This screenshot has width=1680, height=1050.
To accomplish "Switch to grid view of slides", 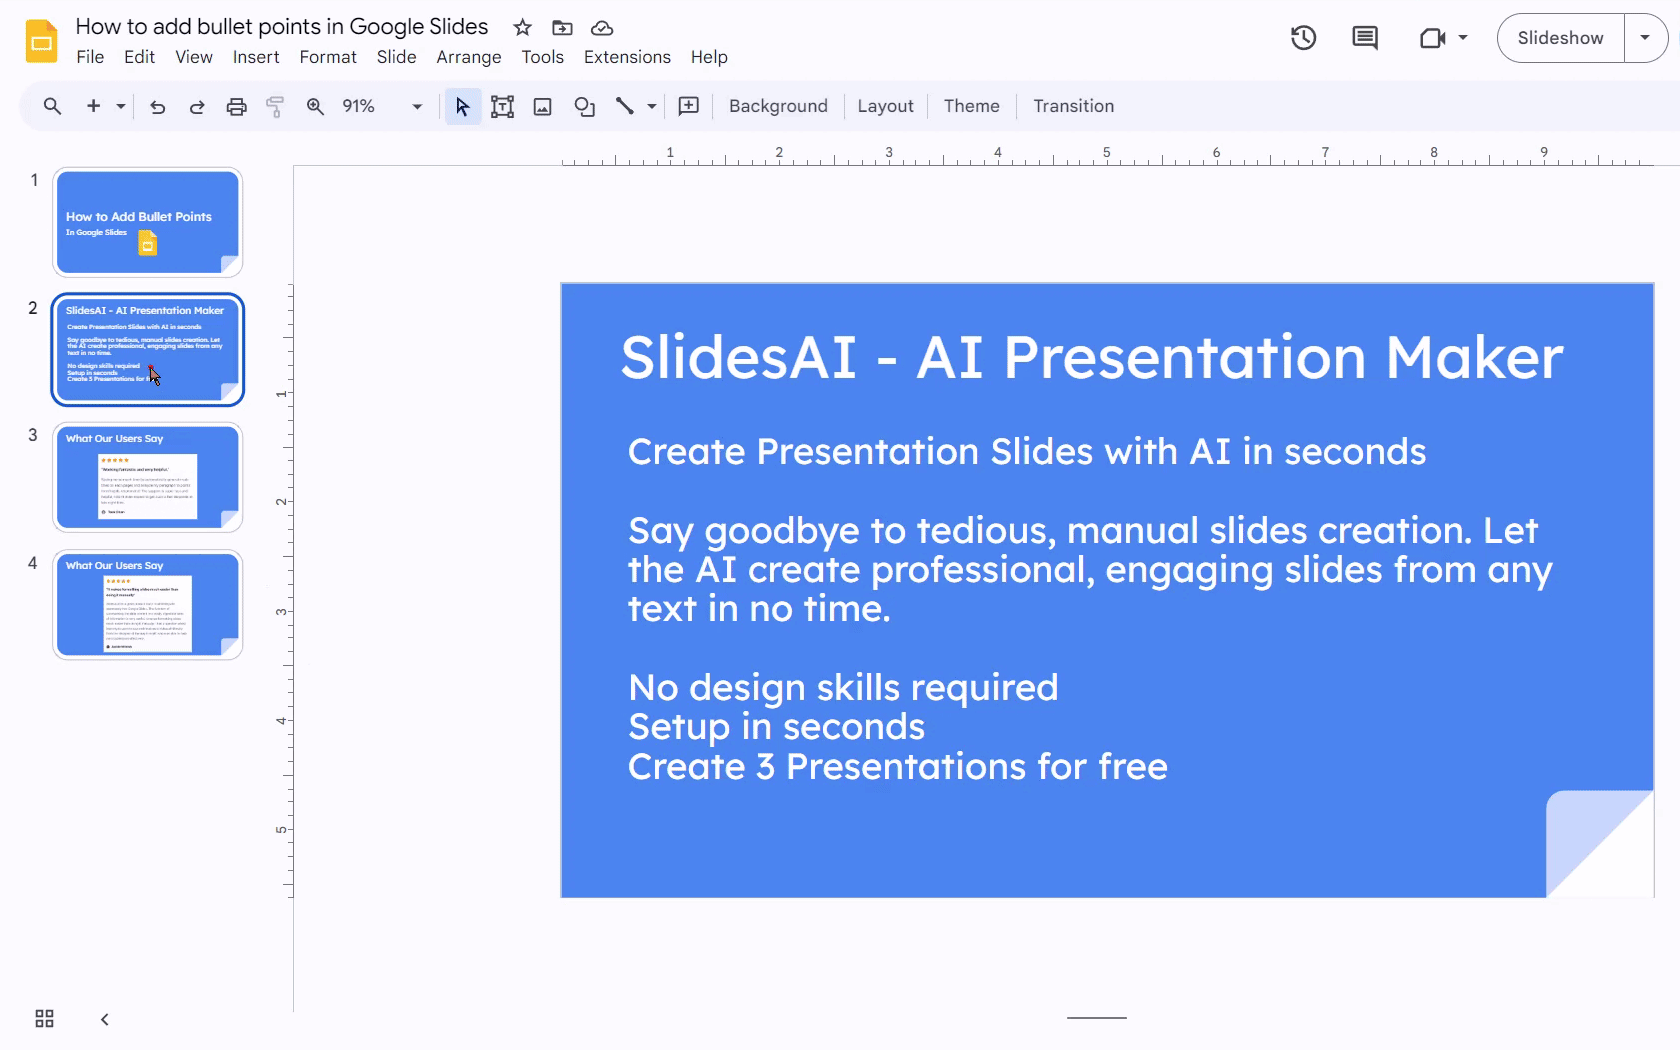I will point(43,1018).
